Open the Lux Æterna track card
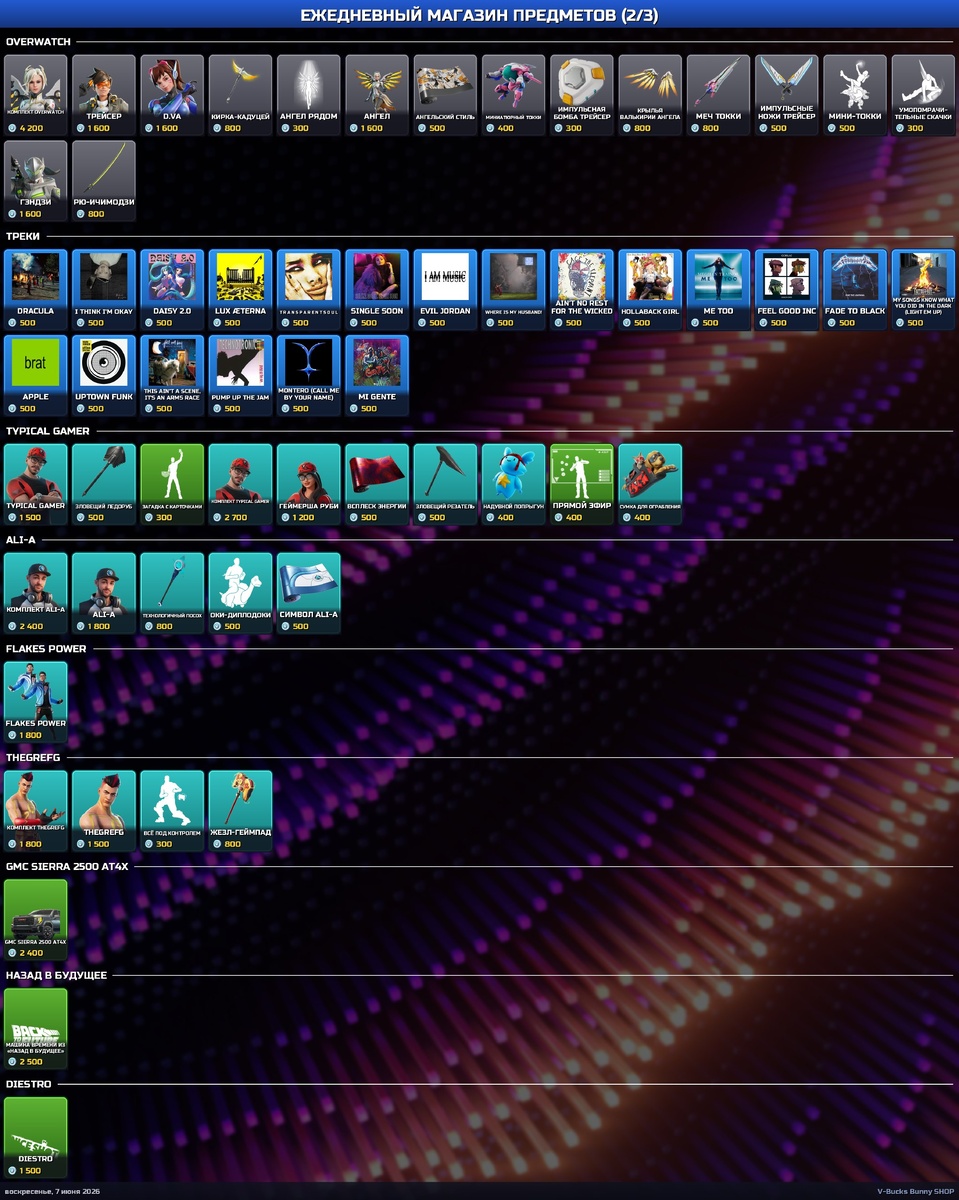This screenshot has height=1200, width=959. click(x=240, y=290)
